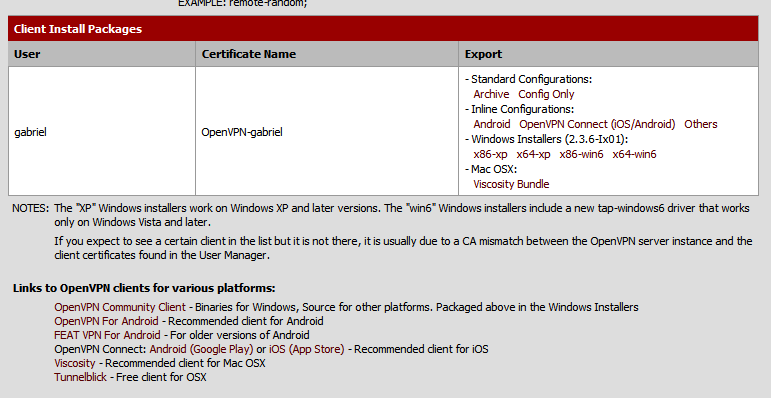Open the FEAT VPN For Android link
771x398 pixels.
(x=107, y=335)
